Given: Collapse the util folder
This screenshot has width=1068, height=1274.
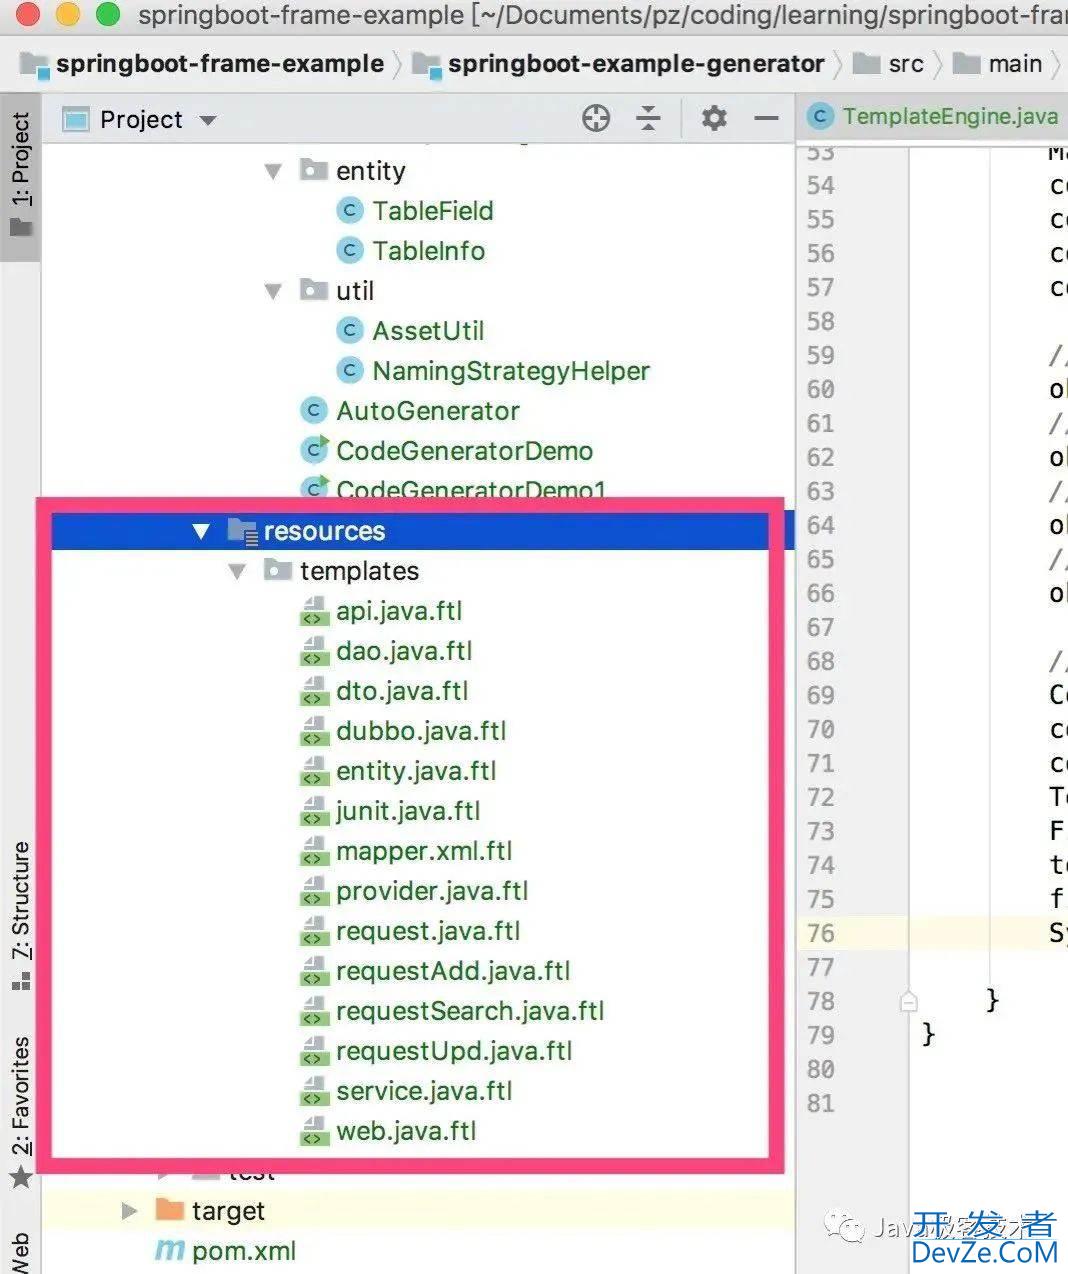Looking at the screenshot, I should (273, 292).
